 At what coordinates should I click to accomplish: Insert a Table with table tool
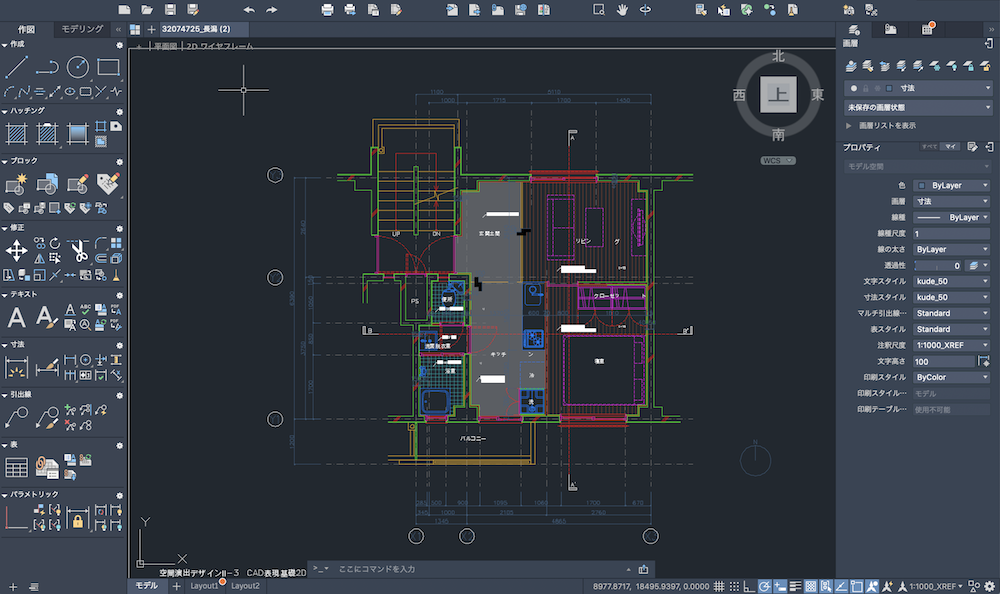tap(17, 468)
